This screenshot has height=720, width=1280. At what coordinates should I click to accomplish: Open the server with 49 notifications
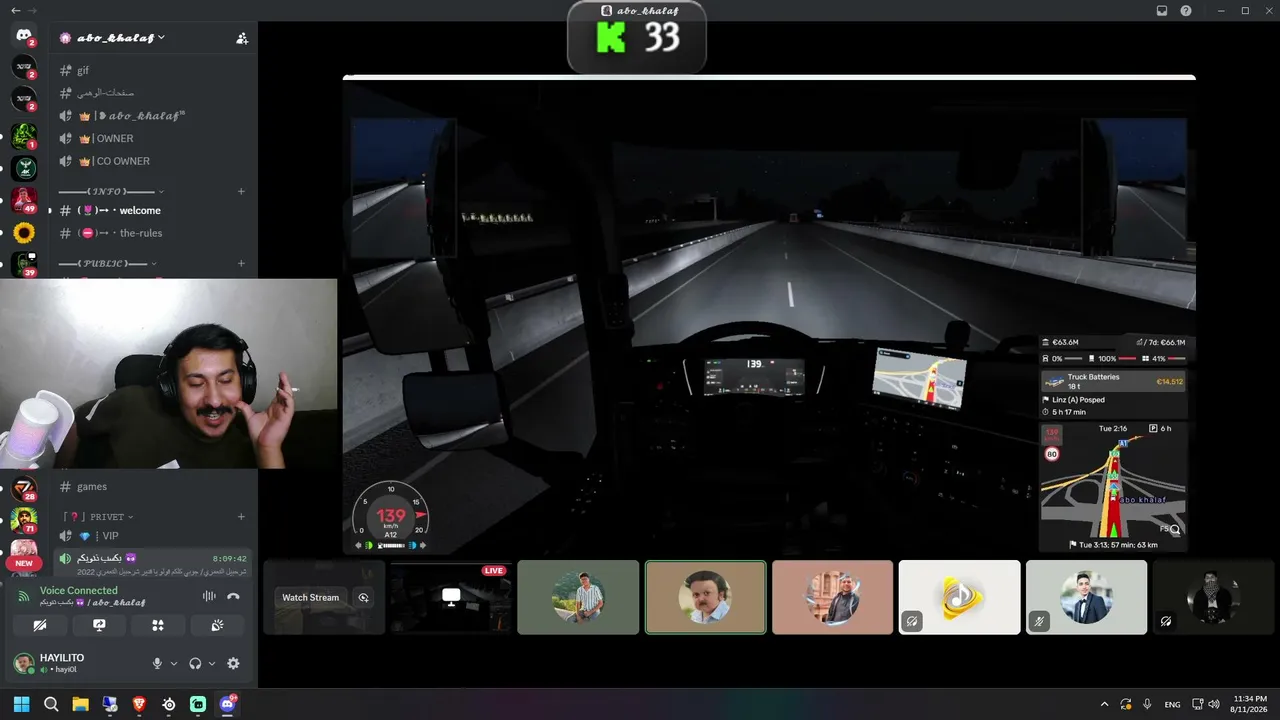click(24, 200)
